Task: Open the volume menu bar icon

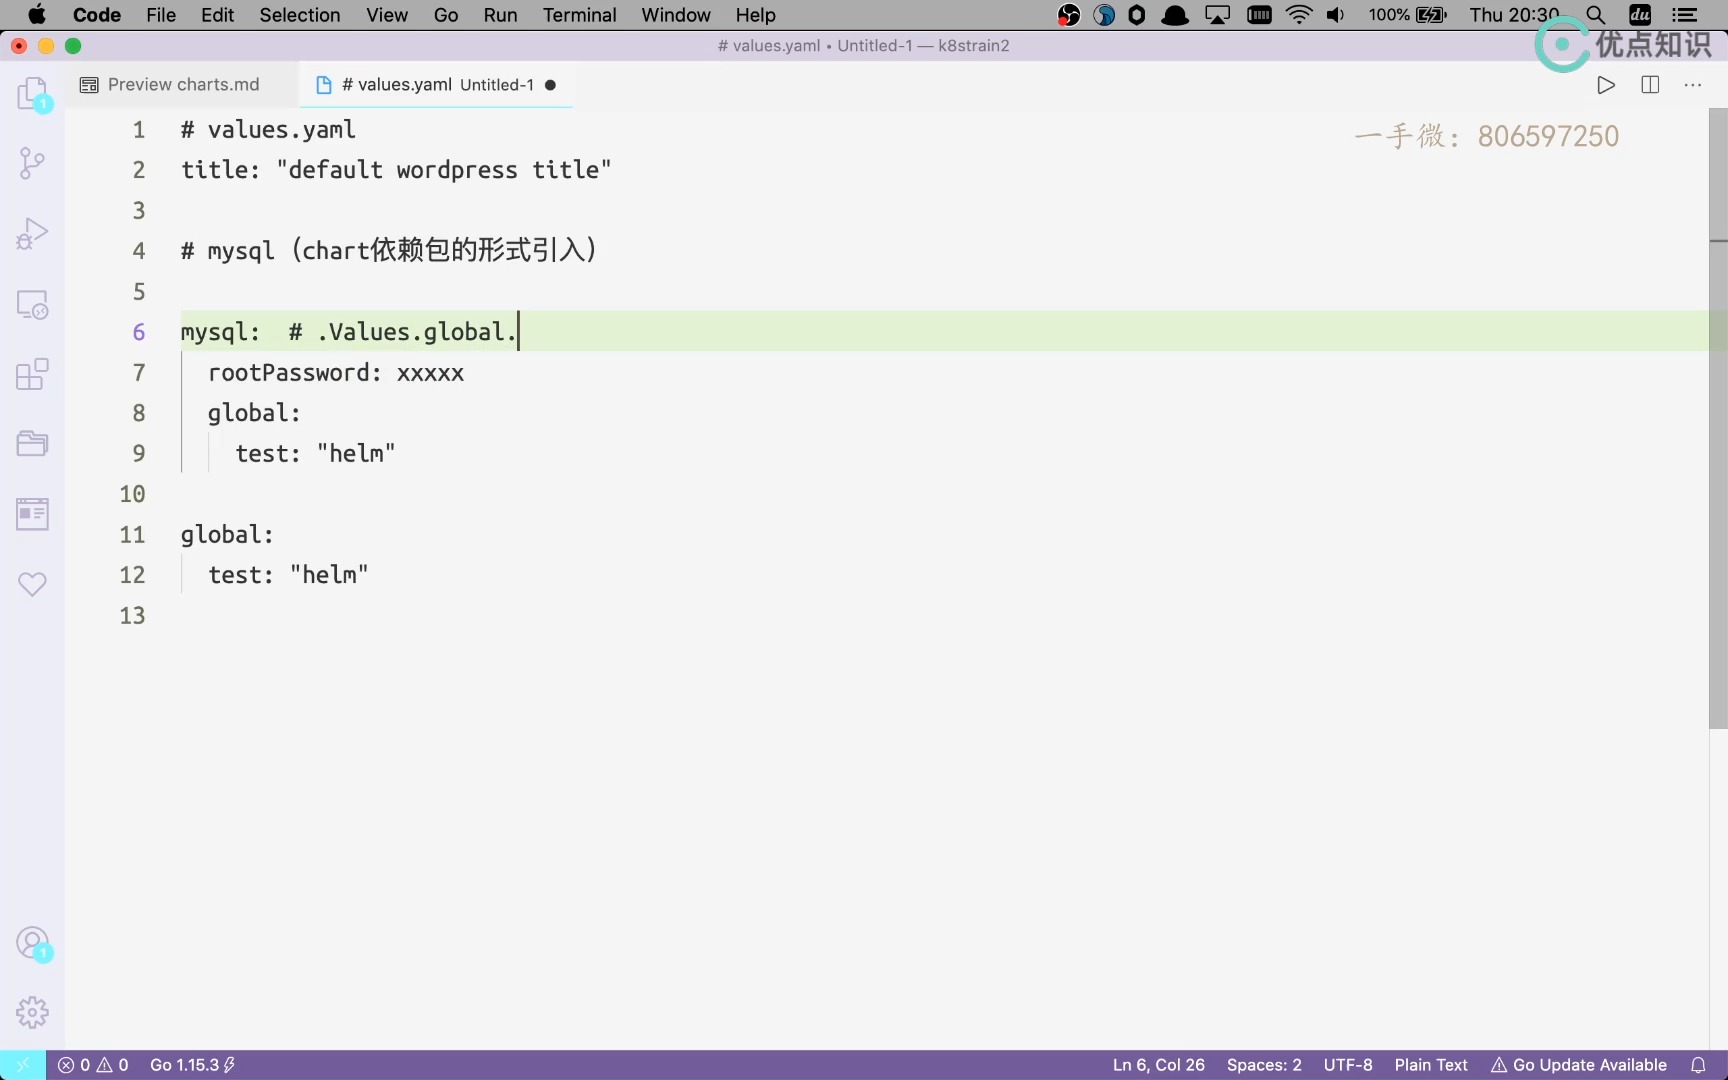Action: point(1335,15)
